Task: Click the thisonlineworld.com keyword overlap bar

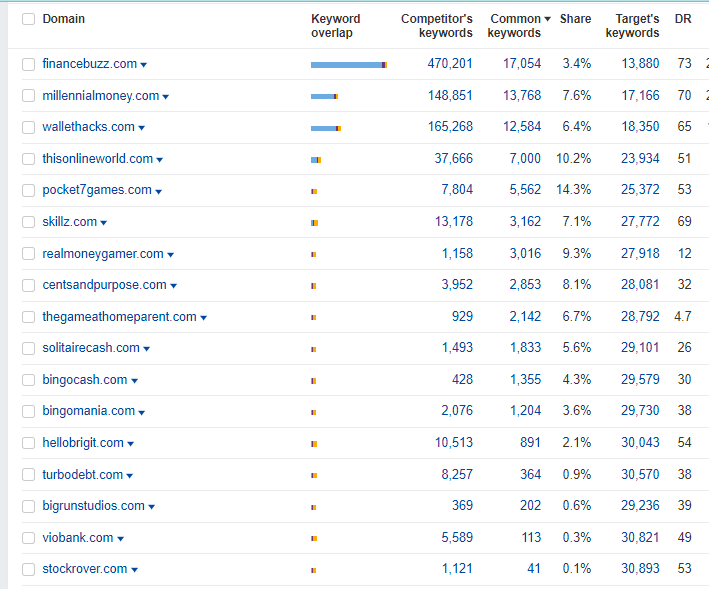Action: click(x=316, y=160)
